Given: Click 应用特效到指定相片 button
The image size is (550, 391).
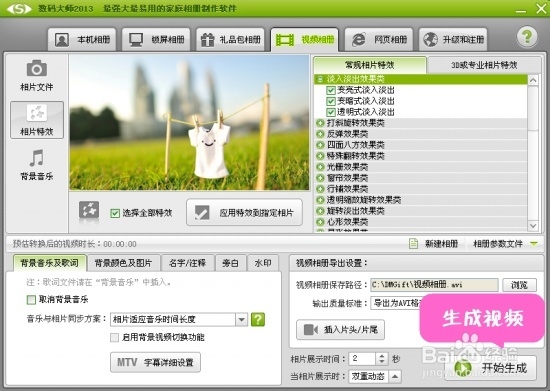Looking at the screenshot, I should [x=244, y=213].
